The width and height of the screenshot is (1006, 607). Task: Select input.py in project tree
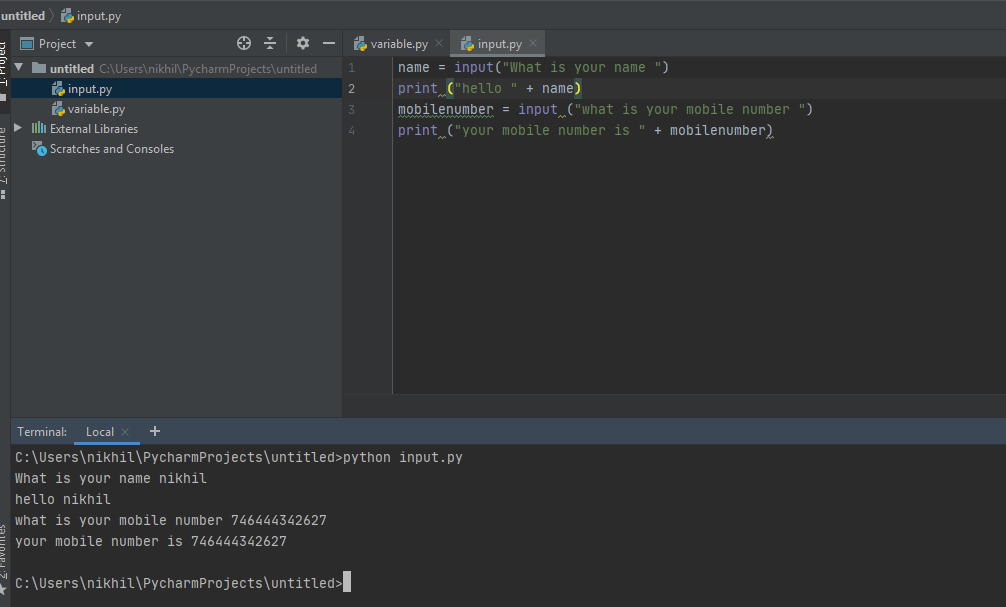(90, 89)
